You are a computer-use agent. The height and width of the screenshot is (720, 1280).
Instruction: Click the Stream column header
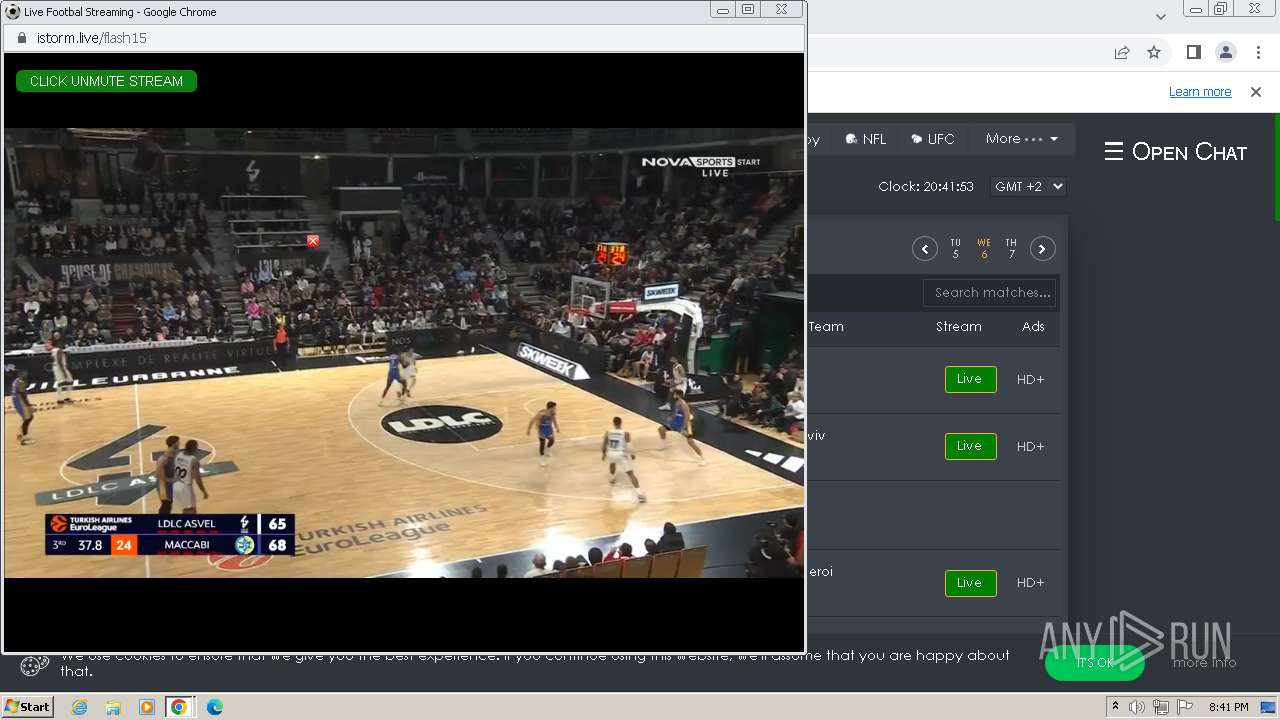point(959,327)
